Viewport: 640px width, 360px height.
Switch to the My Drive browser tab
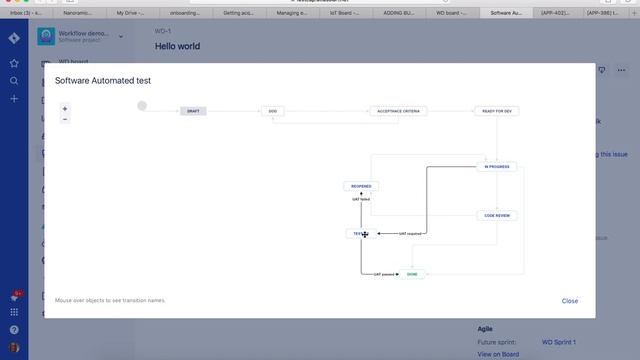pyautogui.click(x=130, y=13)
